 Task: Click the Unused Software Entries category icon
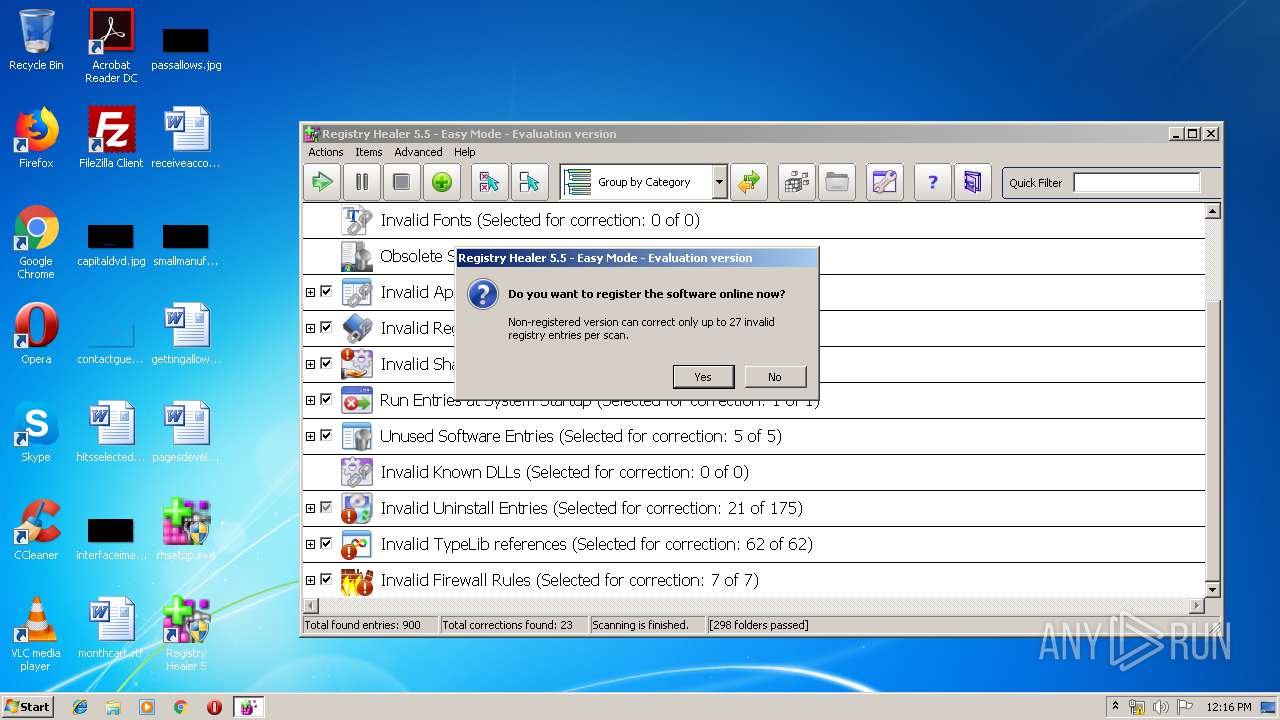point(357,436)
